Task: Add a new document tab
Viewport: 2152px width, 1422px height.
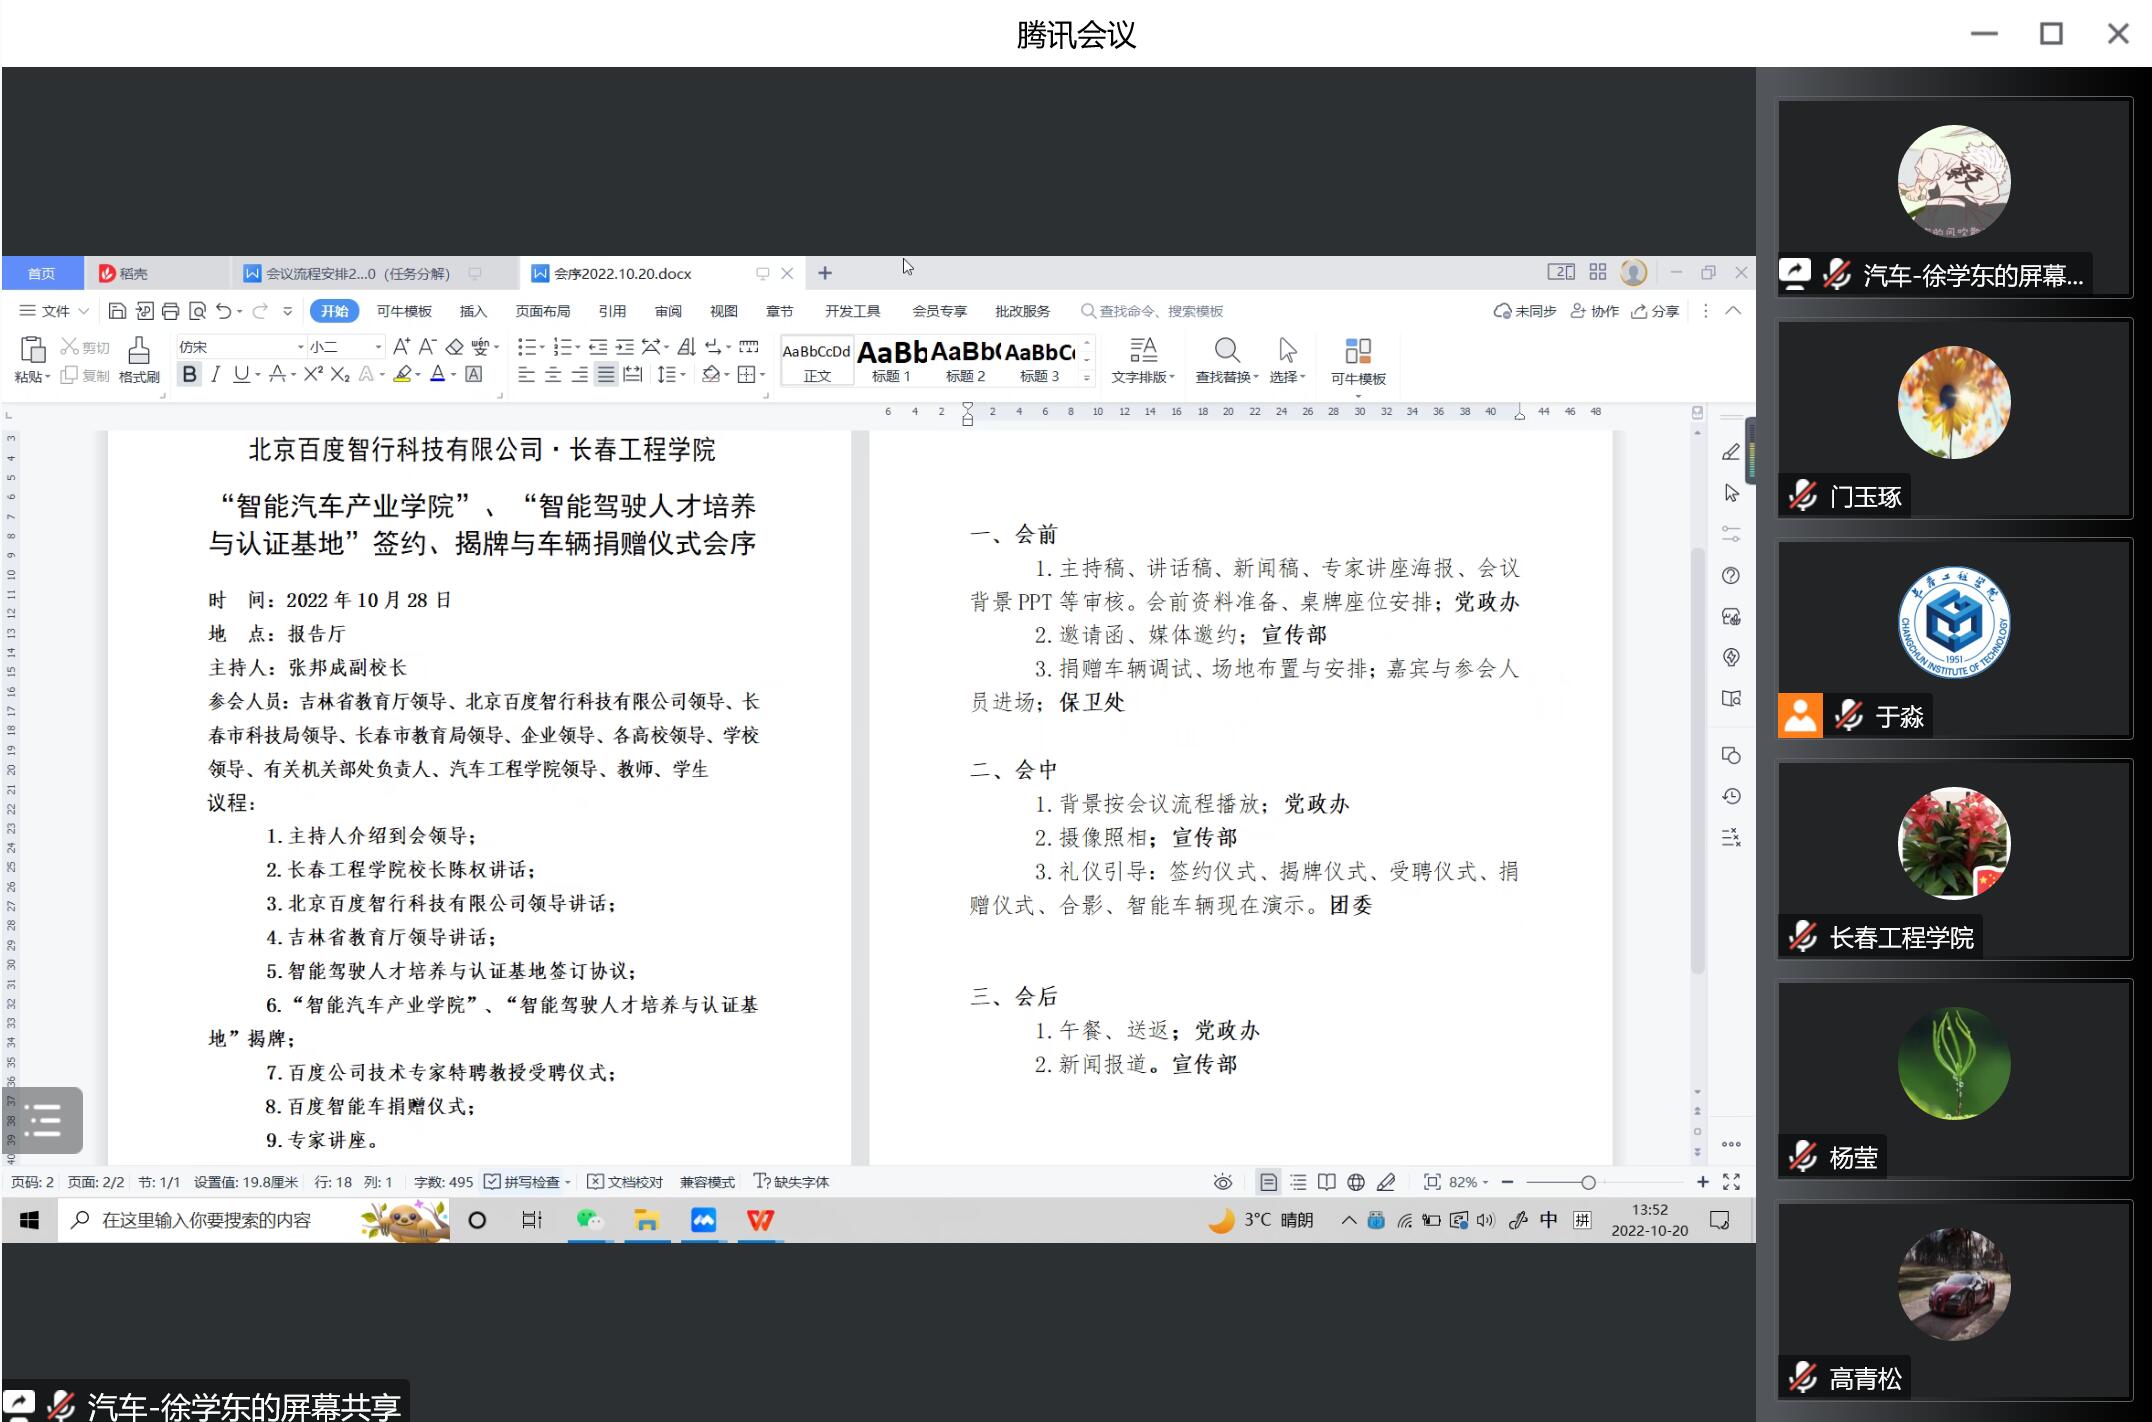Action: point(825,273)
